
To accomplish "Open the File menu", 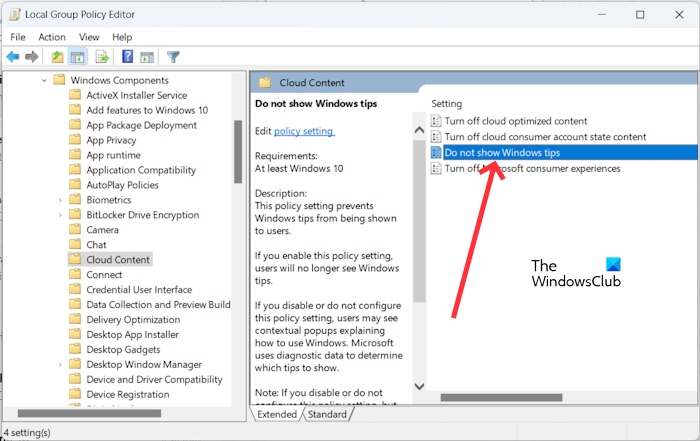I will tap(18, 37).
